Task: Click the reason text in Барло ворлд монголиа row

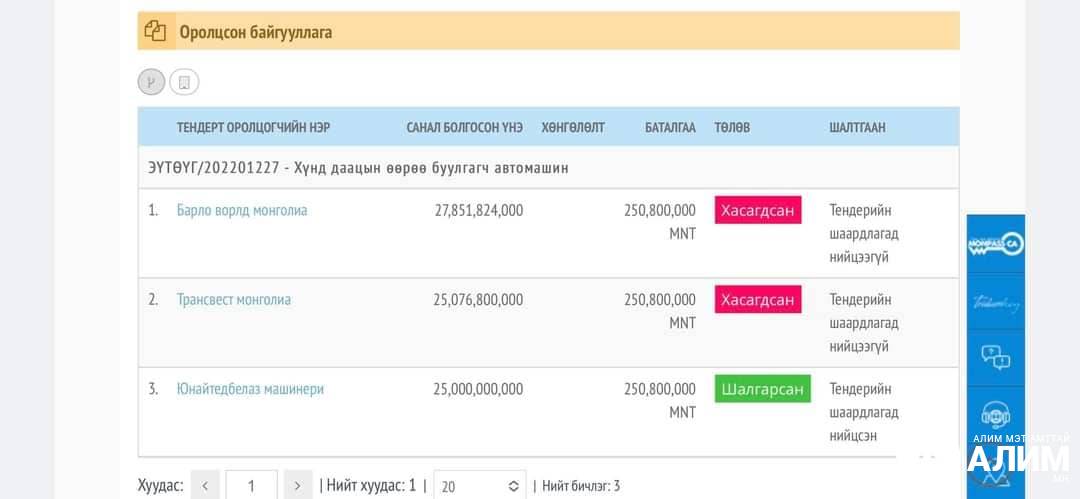Action: pos(864,234)
